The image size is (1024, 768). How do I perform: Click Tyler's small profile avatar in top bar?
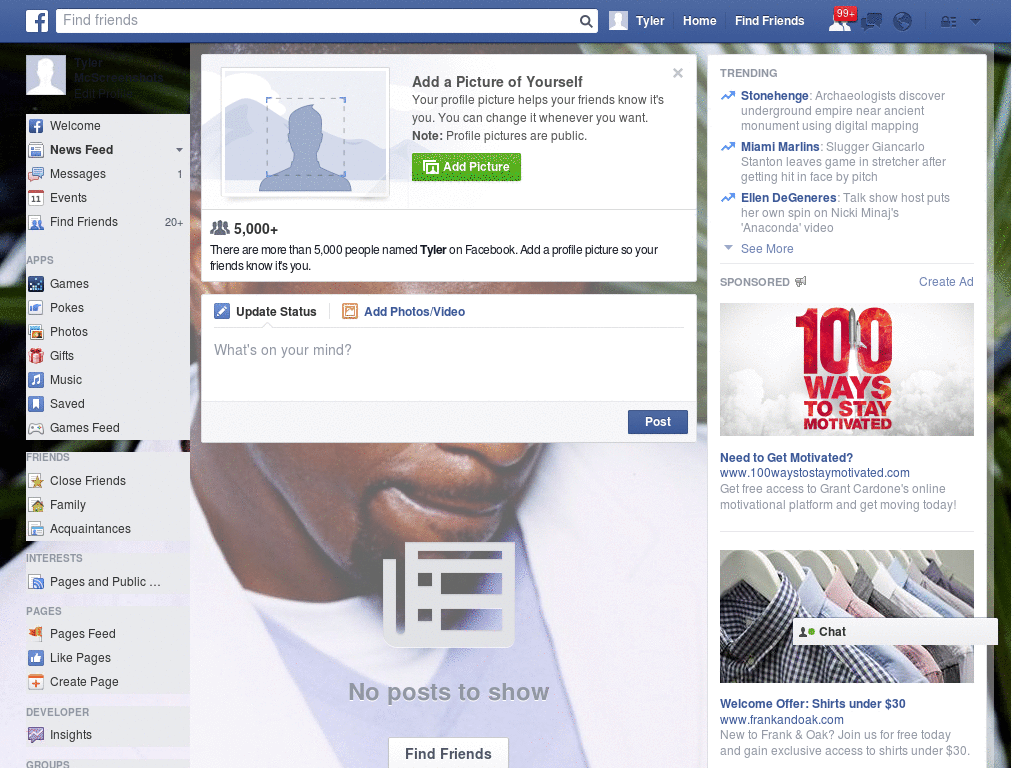click(618, 21)
